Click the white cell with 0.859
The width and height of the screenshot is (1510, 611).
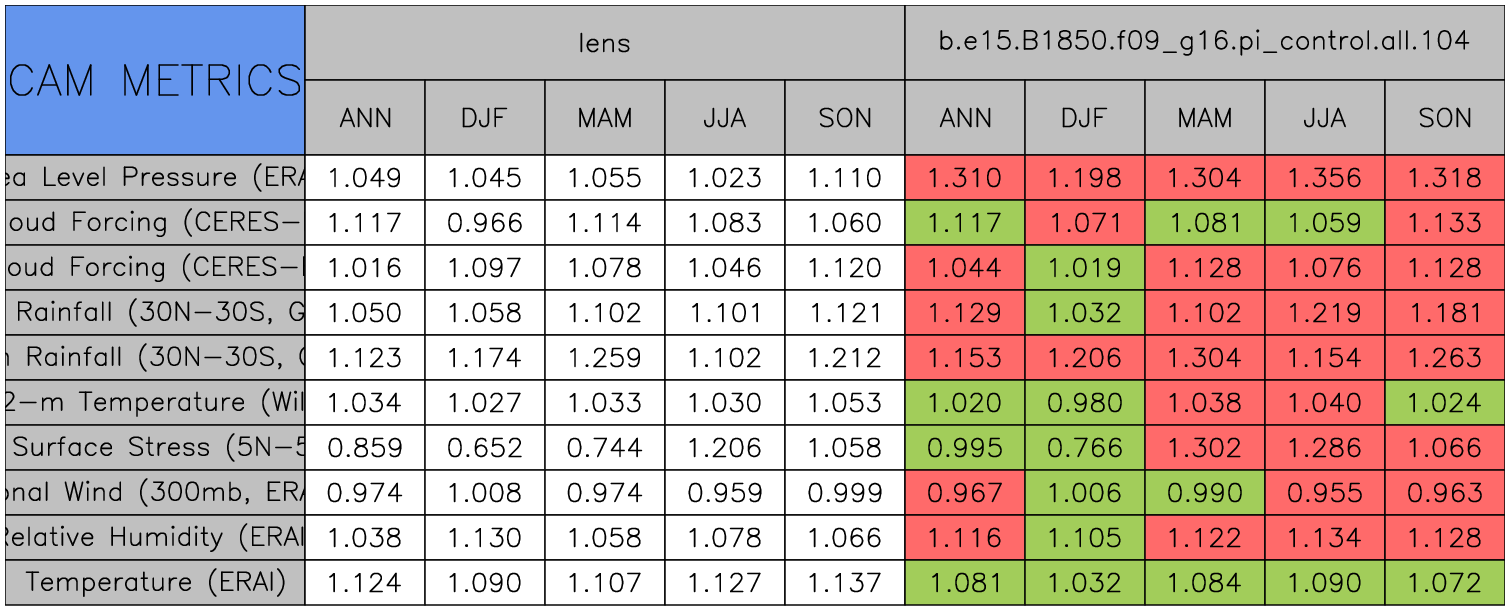pos(365,447)
